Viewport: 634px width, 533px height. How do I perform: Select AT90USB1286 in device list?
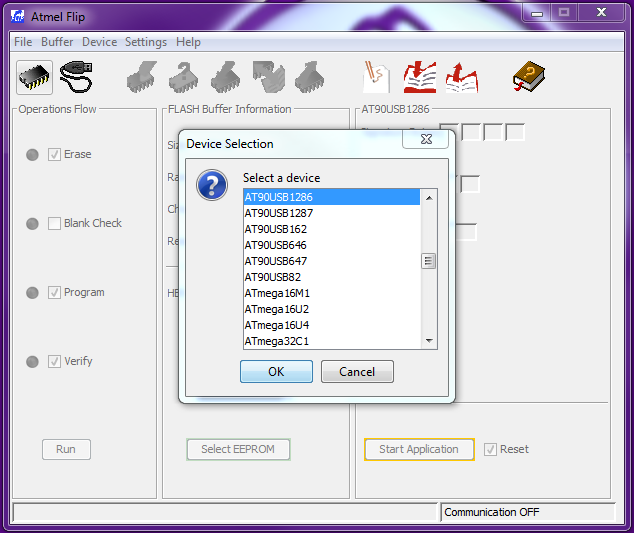tap(332, 197)
